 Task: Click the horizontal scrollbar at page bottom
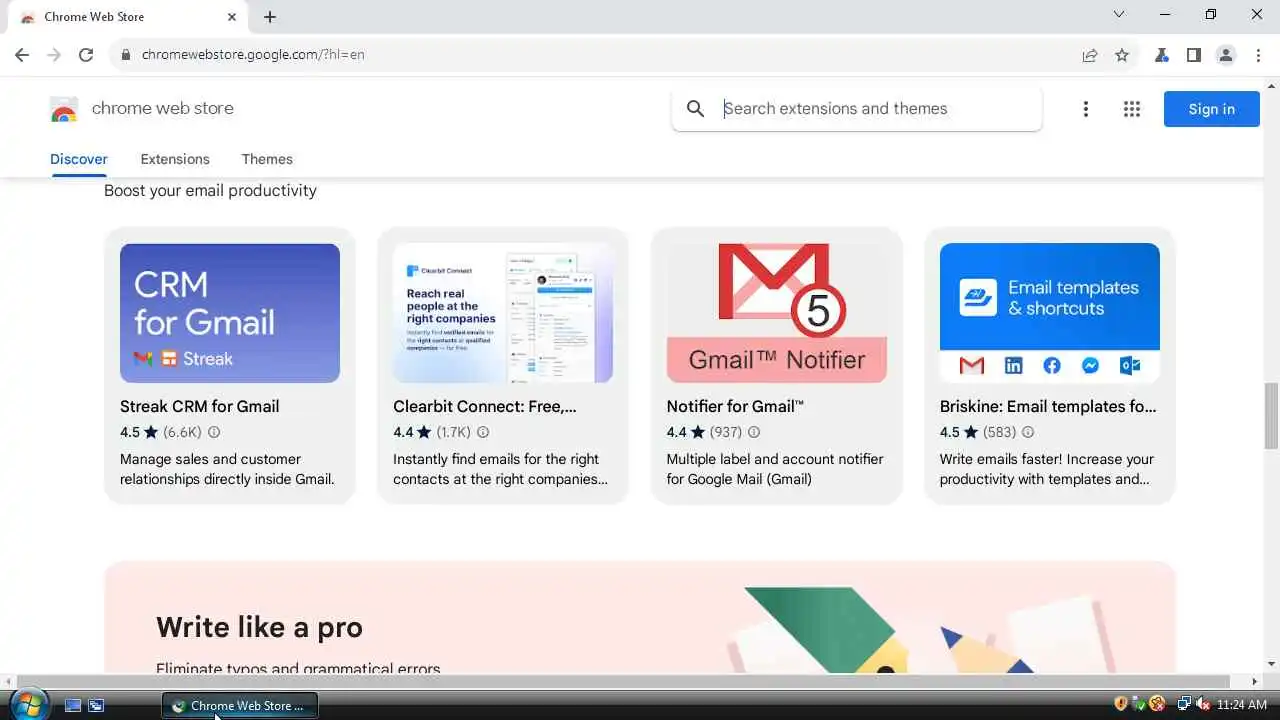(622, 681)
